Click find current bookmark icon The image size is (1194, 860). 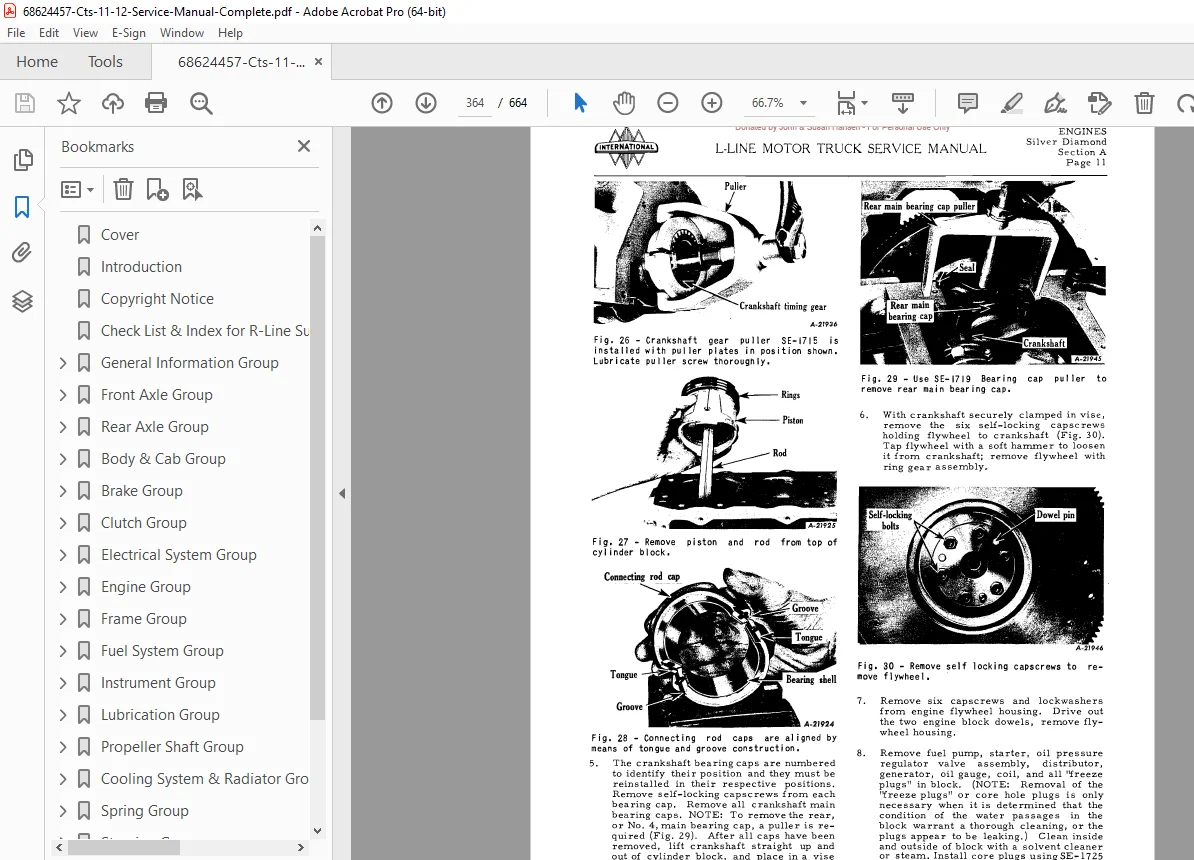tap(192, 189)
